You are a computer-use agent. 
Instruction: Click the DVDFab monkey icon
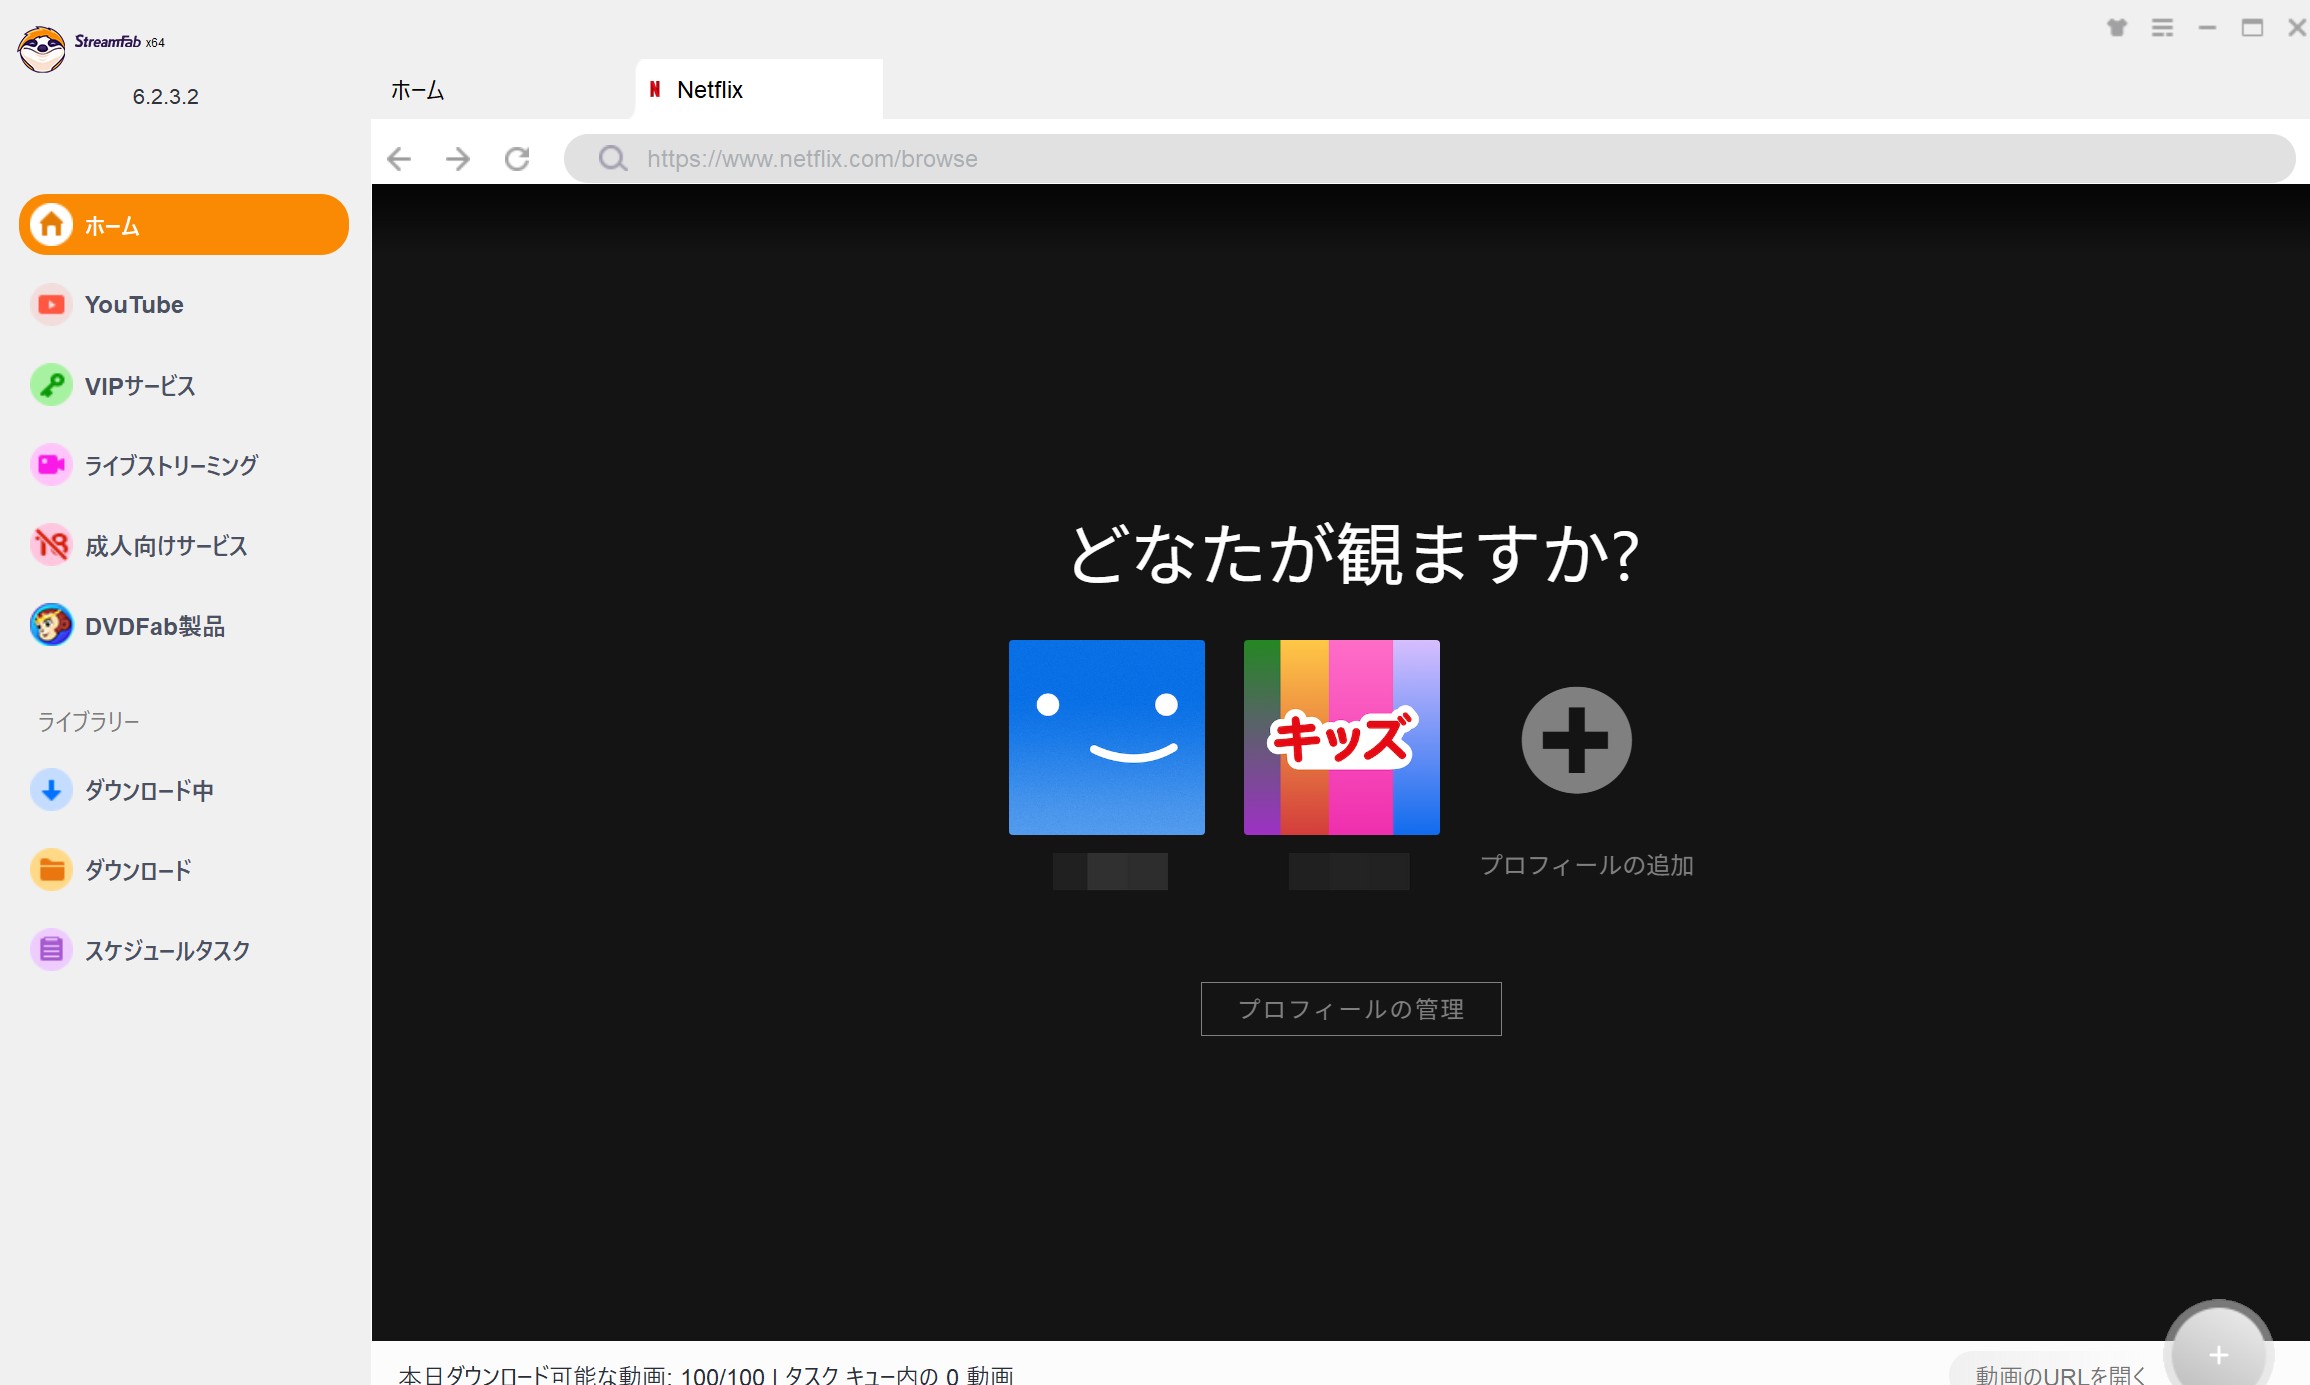point(51,626)
